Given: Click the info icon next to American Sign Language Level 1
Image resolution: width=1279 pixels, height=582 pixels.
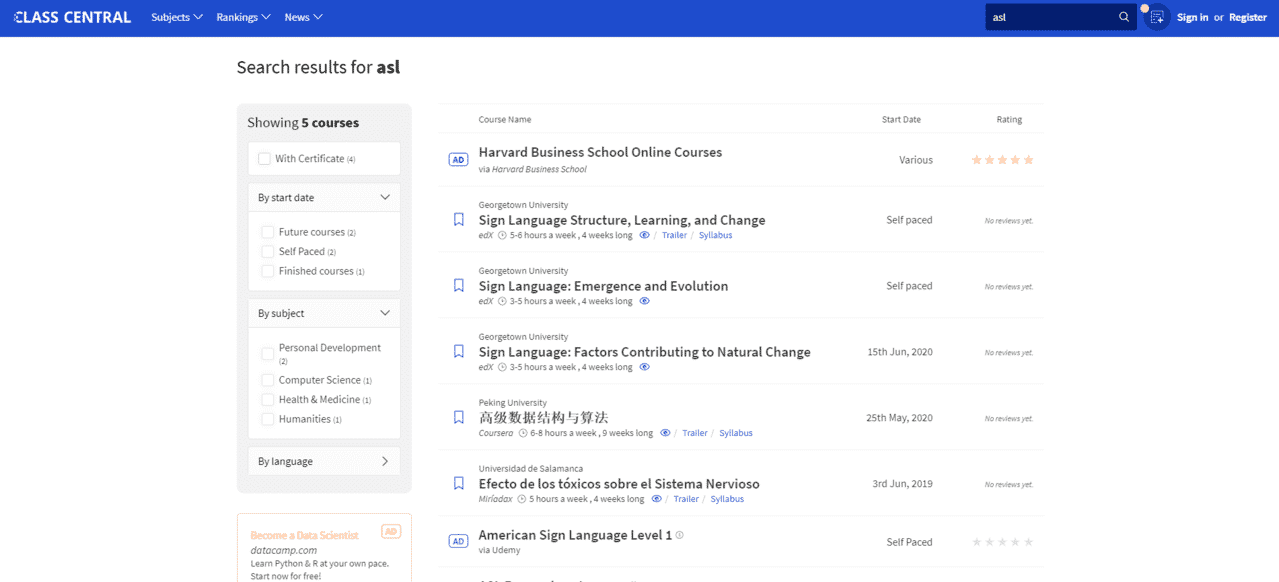Looking at the screenshot, I should [x=680, y=535].
